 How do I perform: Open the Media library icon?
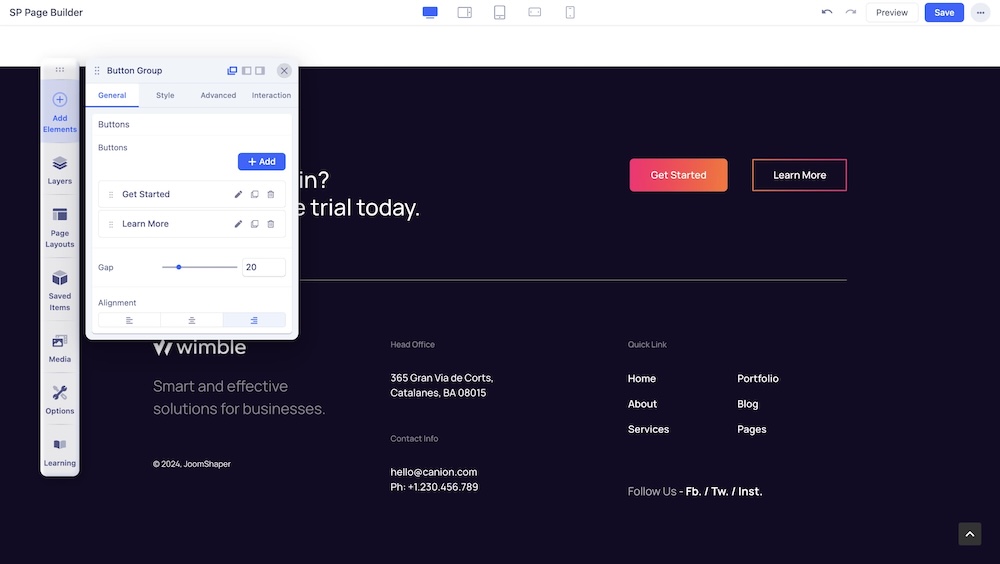click(x=59, y=347)
